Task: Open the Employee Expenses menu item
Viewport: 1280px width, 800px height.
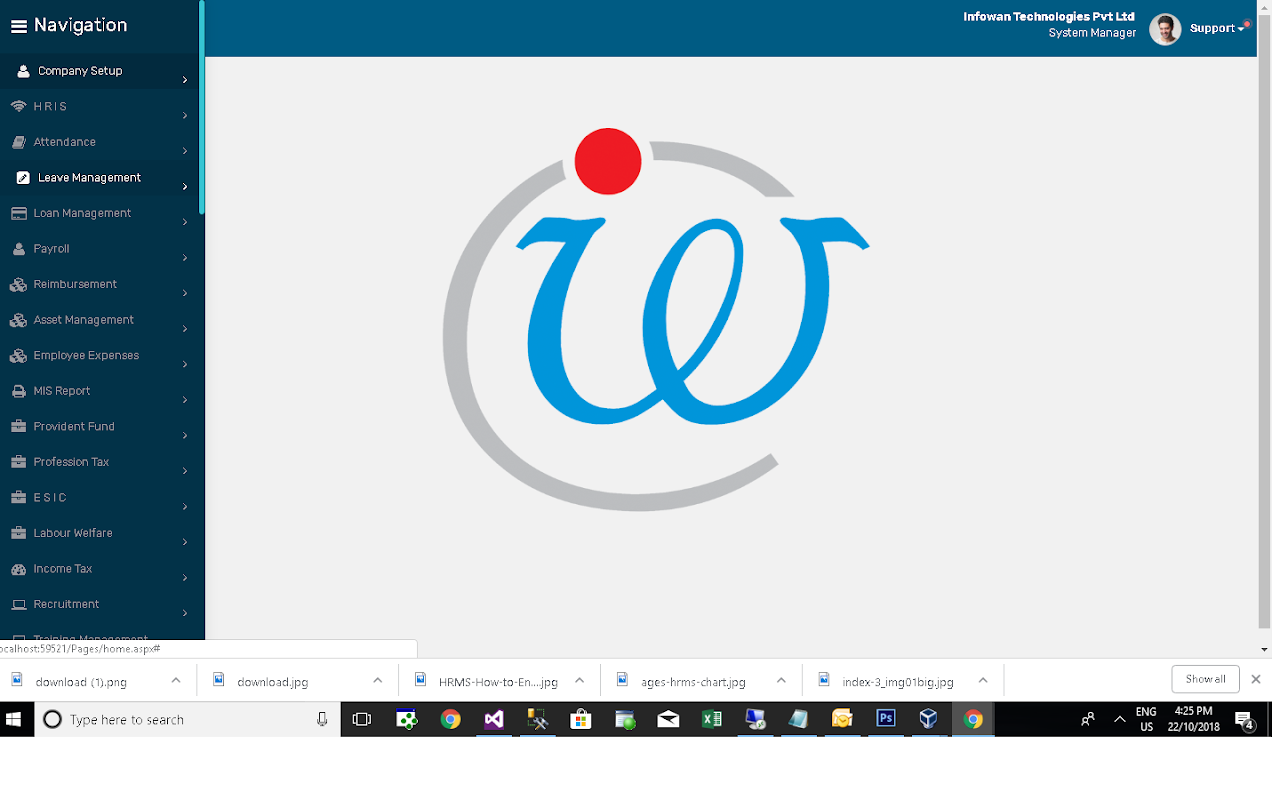Action: click(100, 355)
